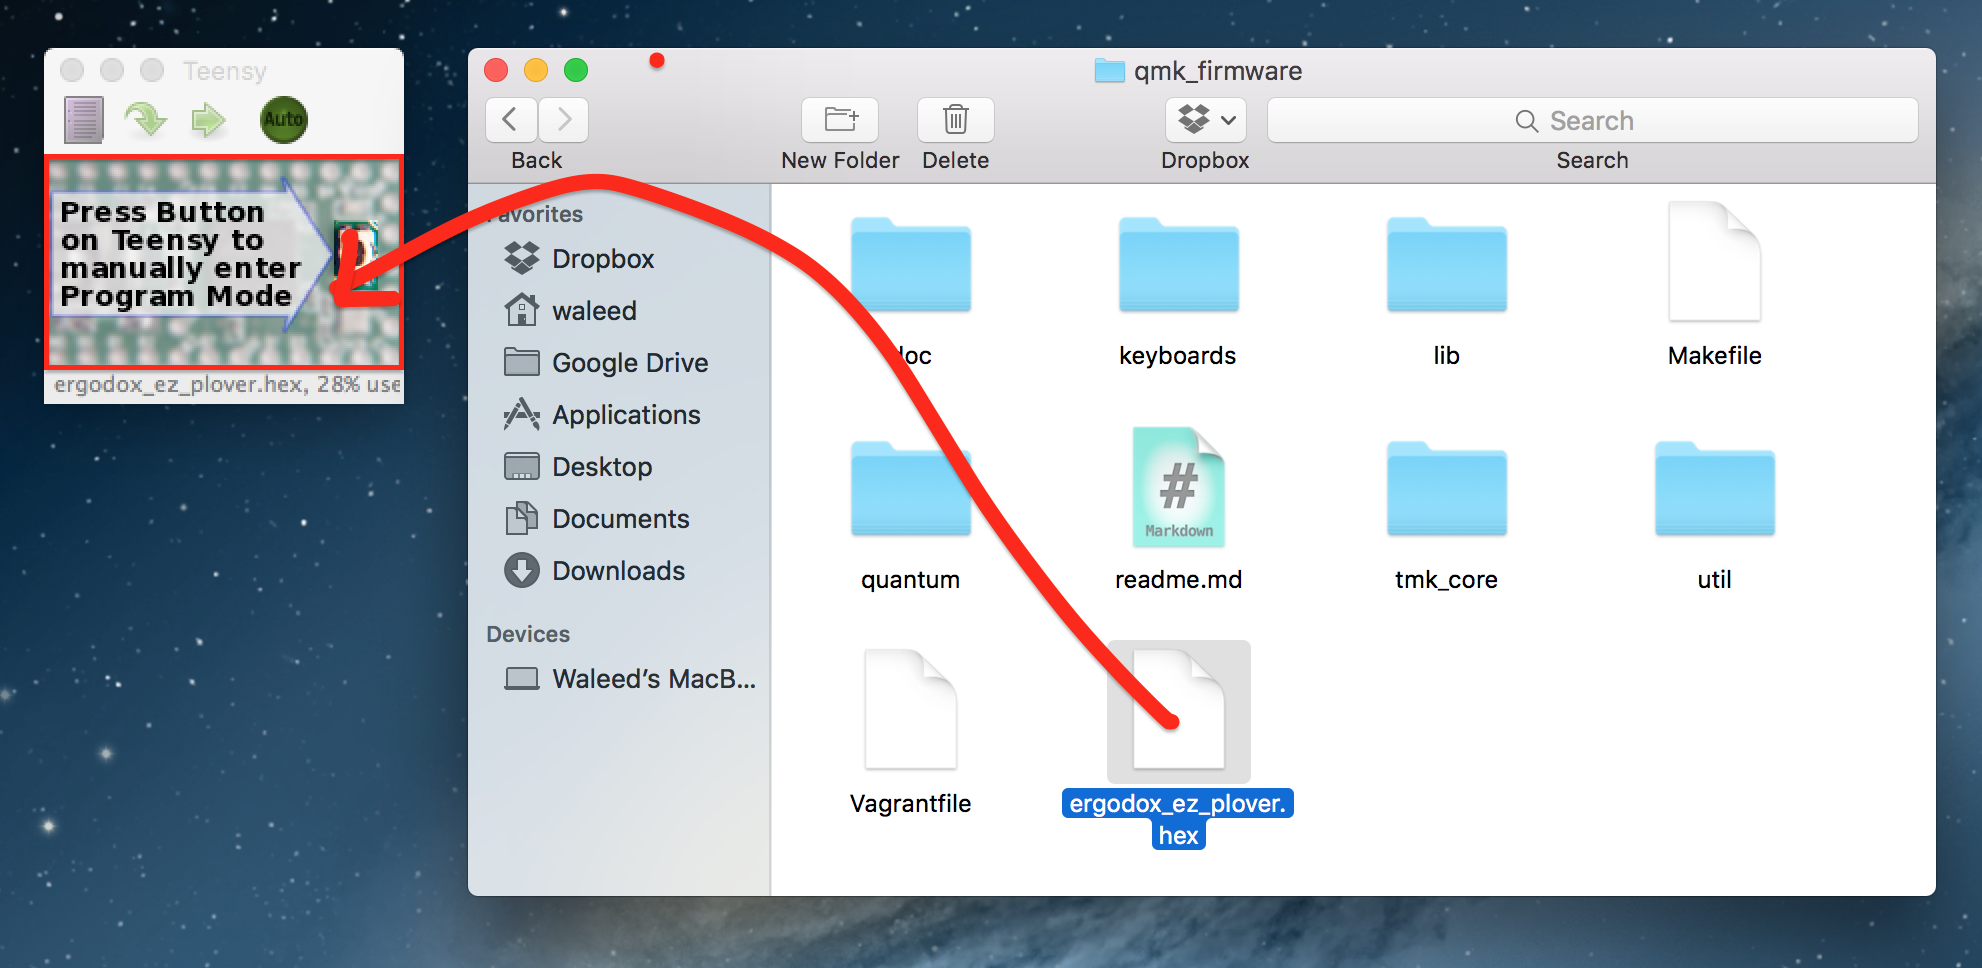Click the keyboards folder name label
This screenshot has height=968, width=1982.
pos(1178,356)
